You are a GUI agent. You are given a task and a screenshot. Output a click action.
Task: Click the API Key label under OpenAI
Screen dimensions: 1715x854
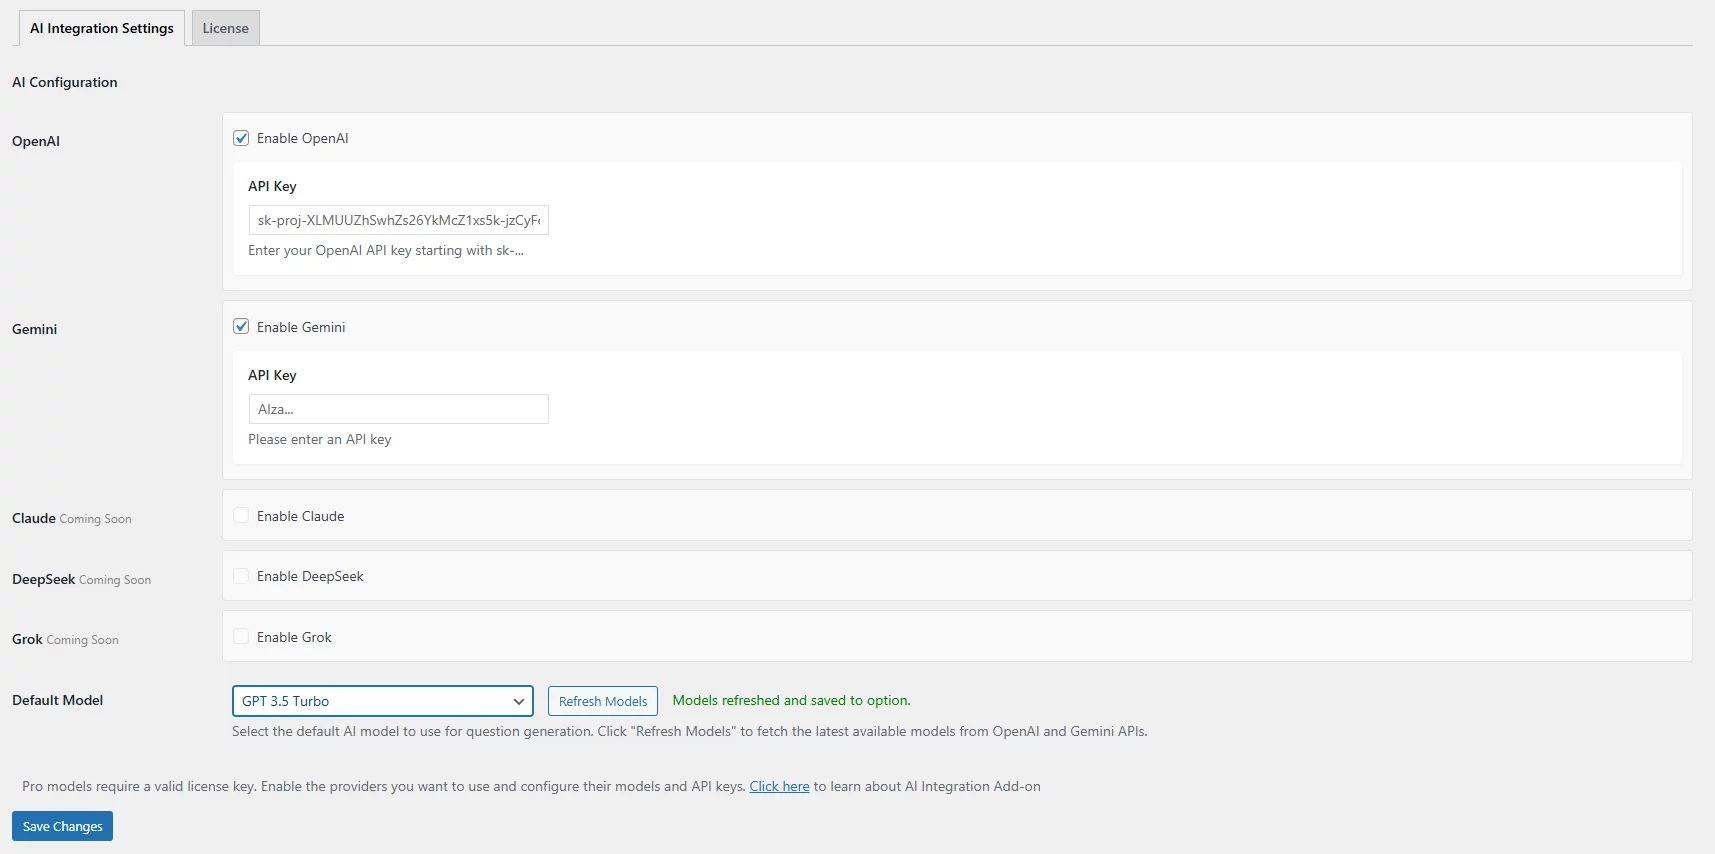pos(272,186)
